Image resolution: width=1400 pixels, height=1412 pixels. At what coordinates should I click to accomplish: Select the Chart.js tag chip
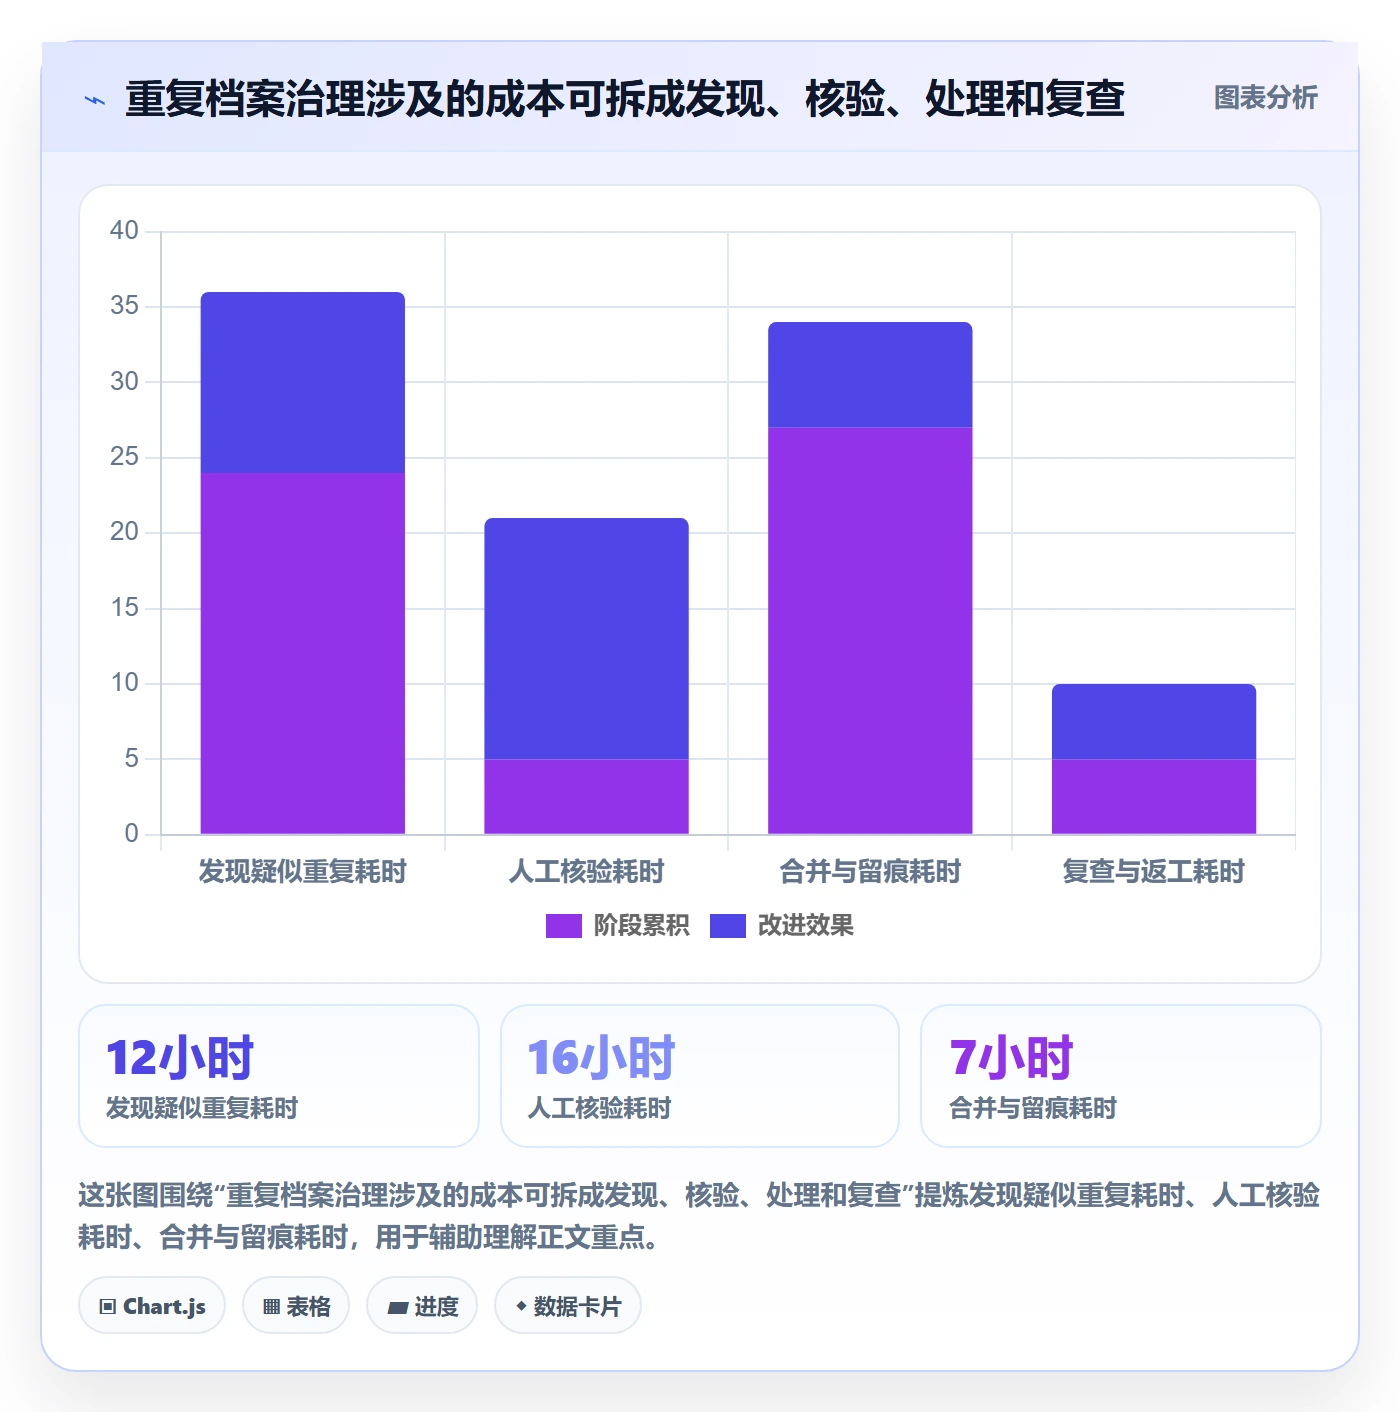(152, 1306)
